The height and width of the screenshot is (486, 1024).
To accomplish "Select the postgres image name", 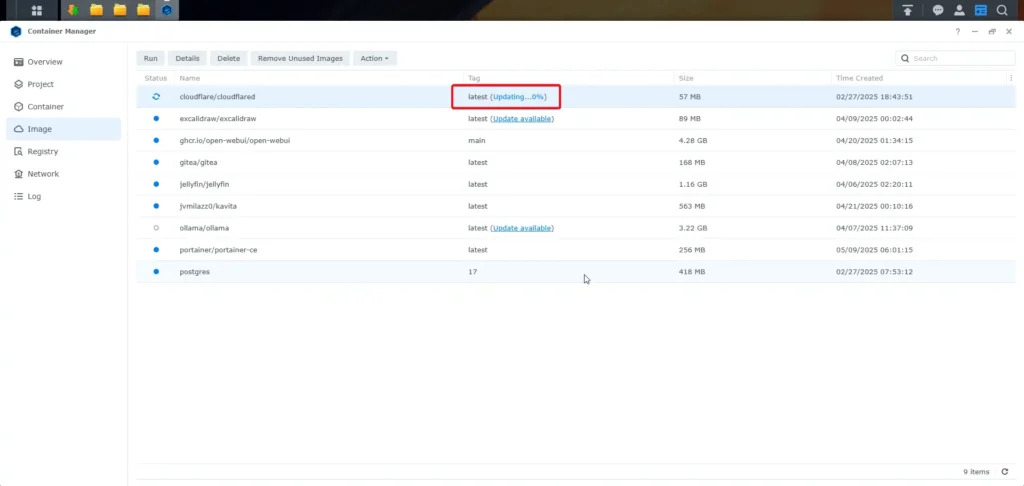I will click(195, 271).
